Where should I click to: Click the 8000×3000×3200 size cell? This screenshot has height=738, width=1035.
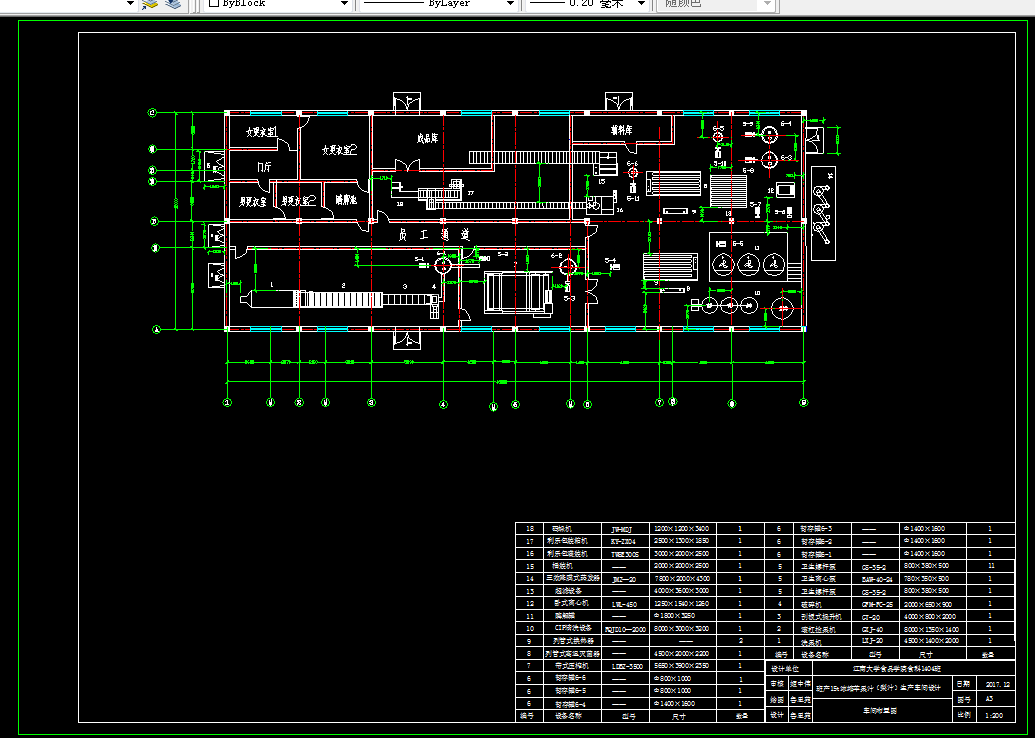click(x=681, y=628)
